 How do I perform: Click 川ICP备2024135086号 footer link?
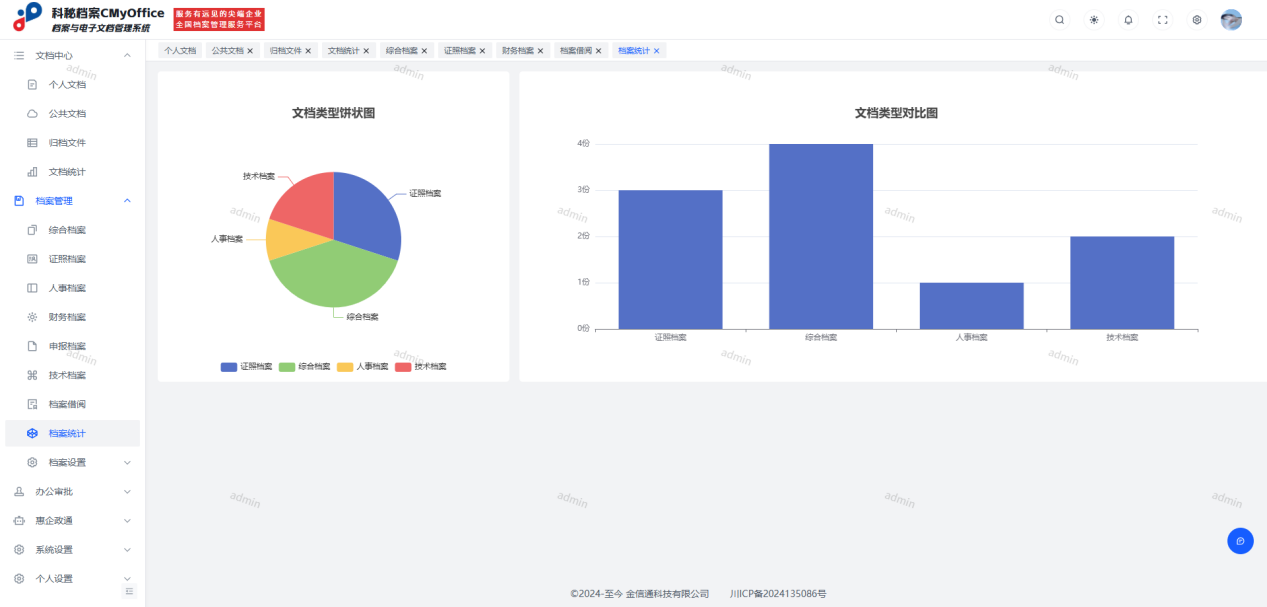click(778, 594)
